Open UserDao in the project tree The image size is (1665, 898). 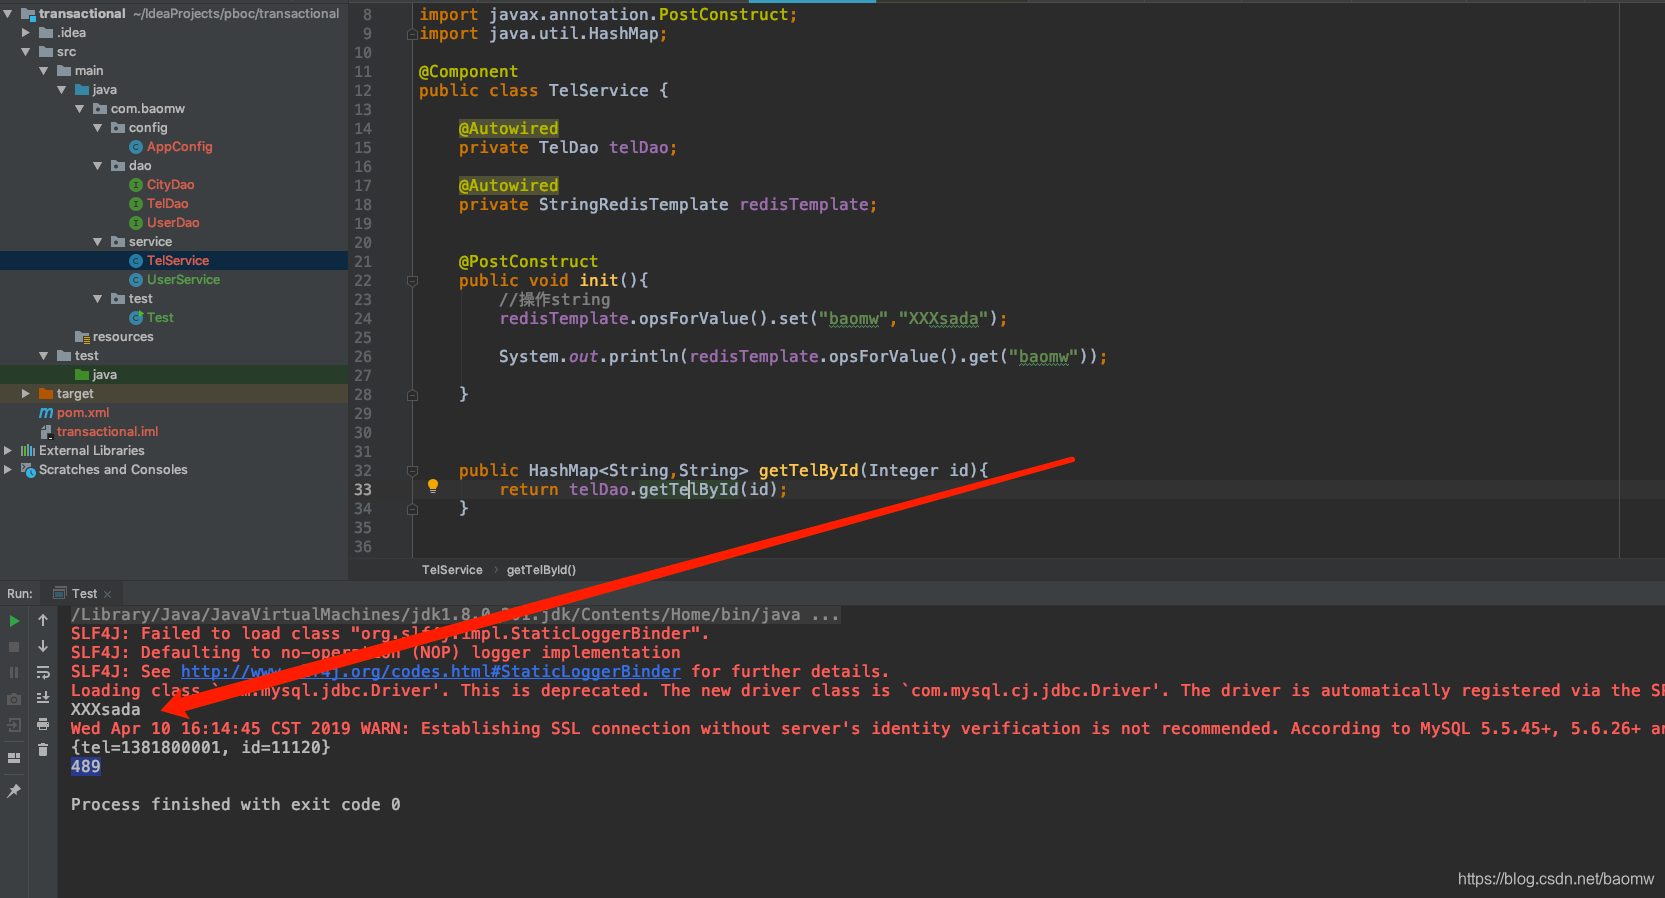pyautogui.click(x=173, y=223)
